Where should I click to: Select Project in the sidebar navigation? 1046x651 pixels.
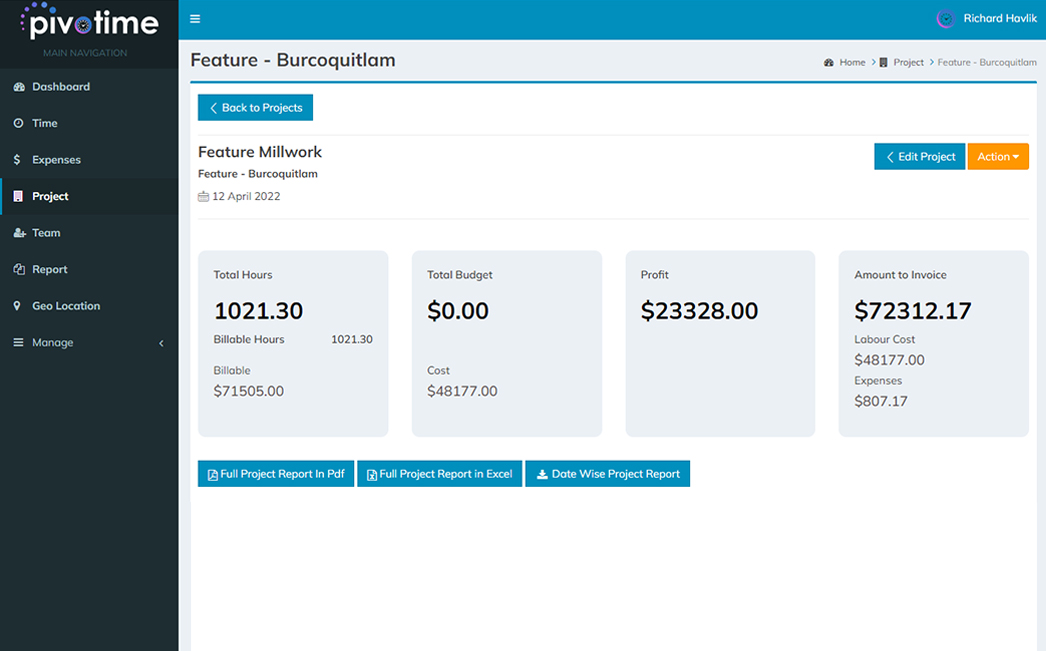50,197
